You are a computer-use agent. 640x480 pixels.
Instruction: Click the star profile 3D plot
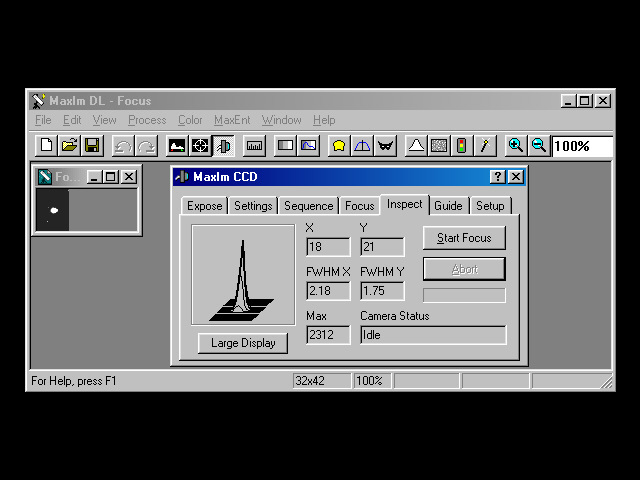243,274
